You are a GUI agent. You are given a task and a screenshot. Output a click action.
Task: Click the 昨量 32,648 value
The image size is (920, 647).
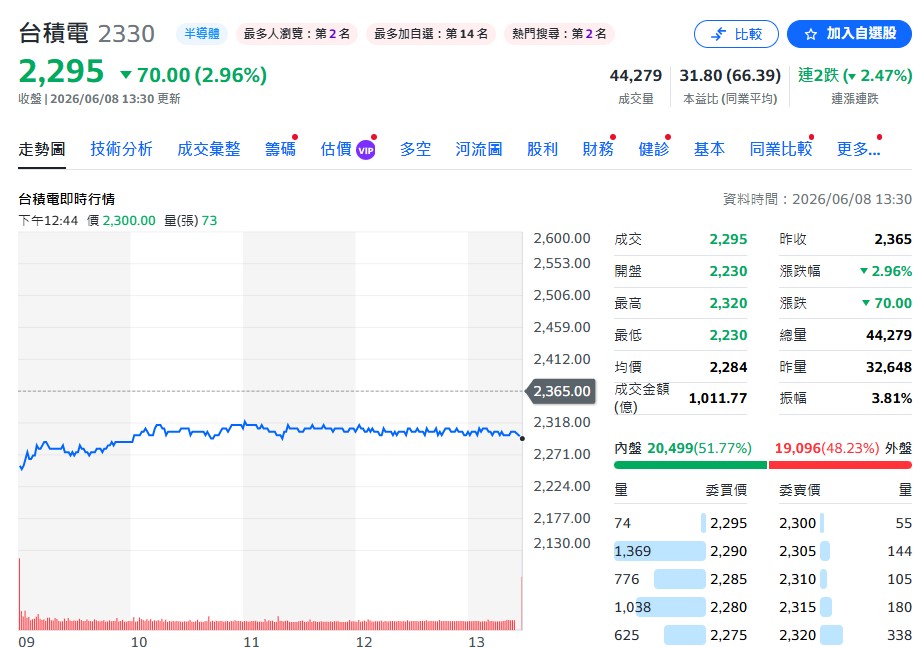pos(889,367)
